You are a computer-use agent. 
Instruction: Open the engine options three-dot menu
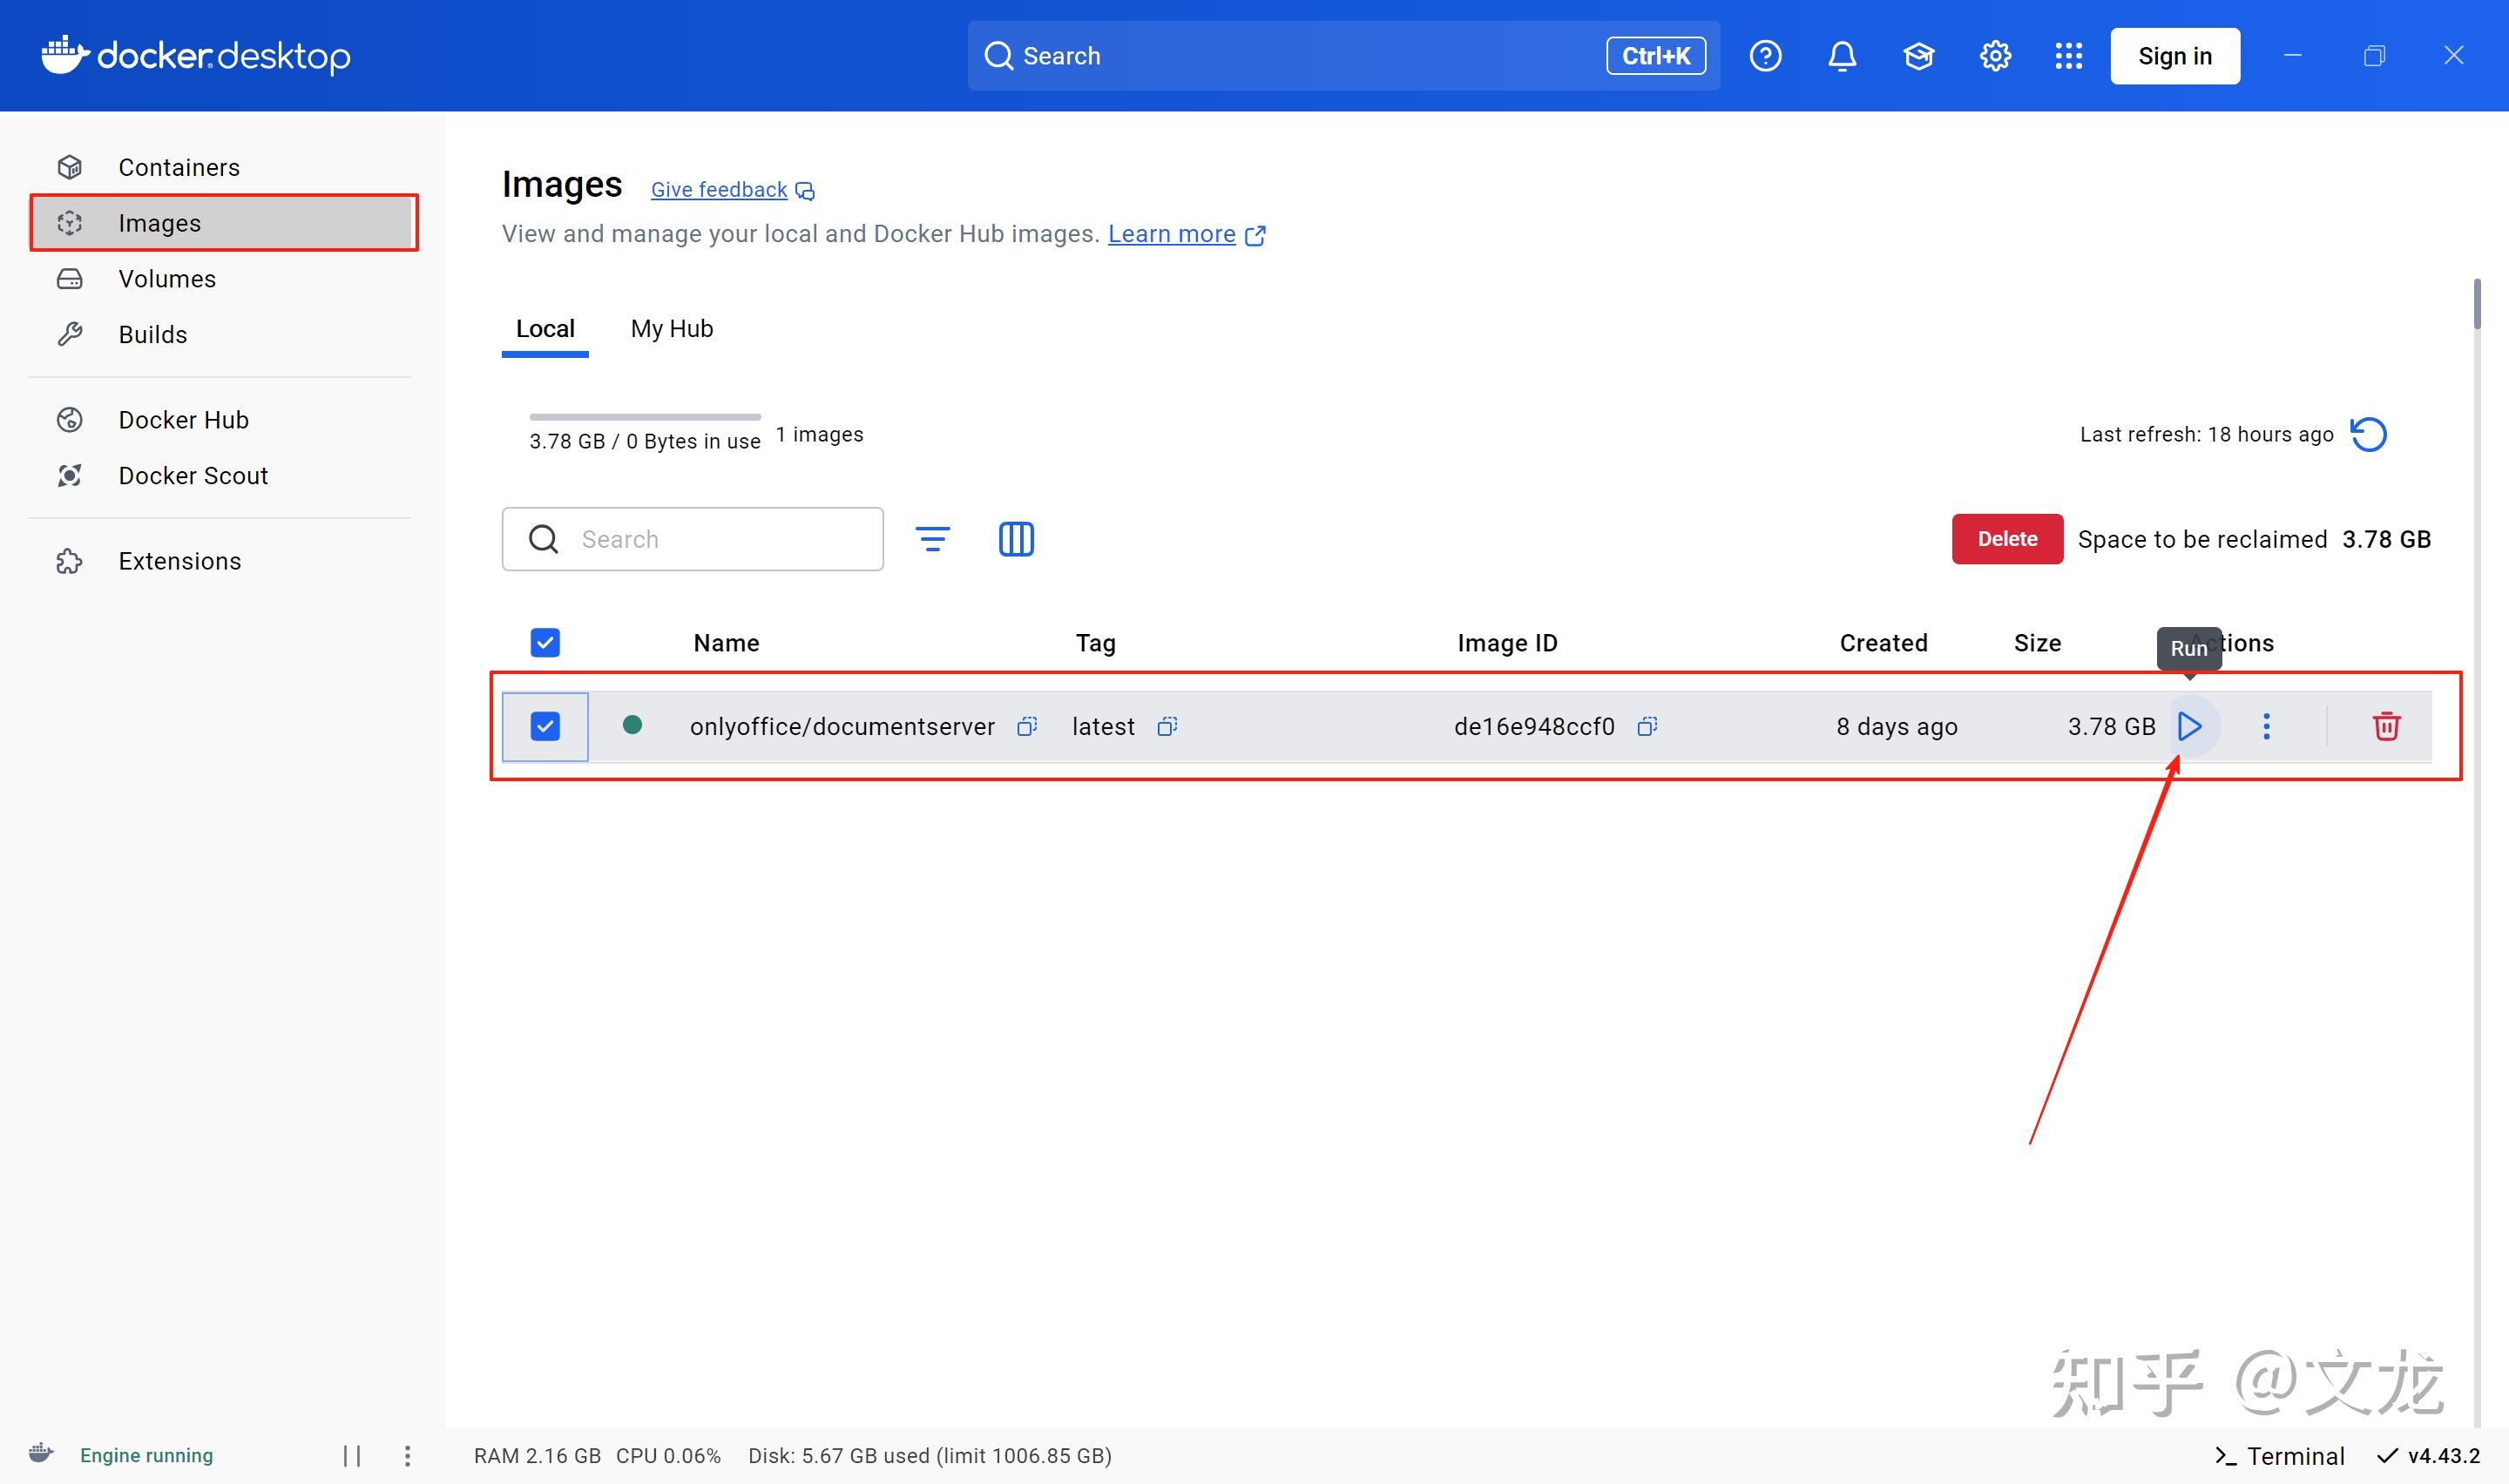[x=407, y=1455]
